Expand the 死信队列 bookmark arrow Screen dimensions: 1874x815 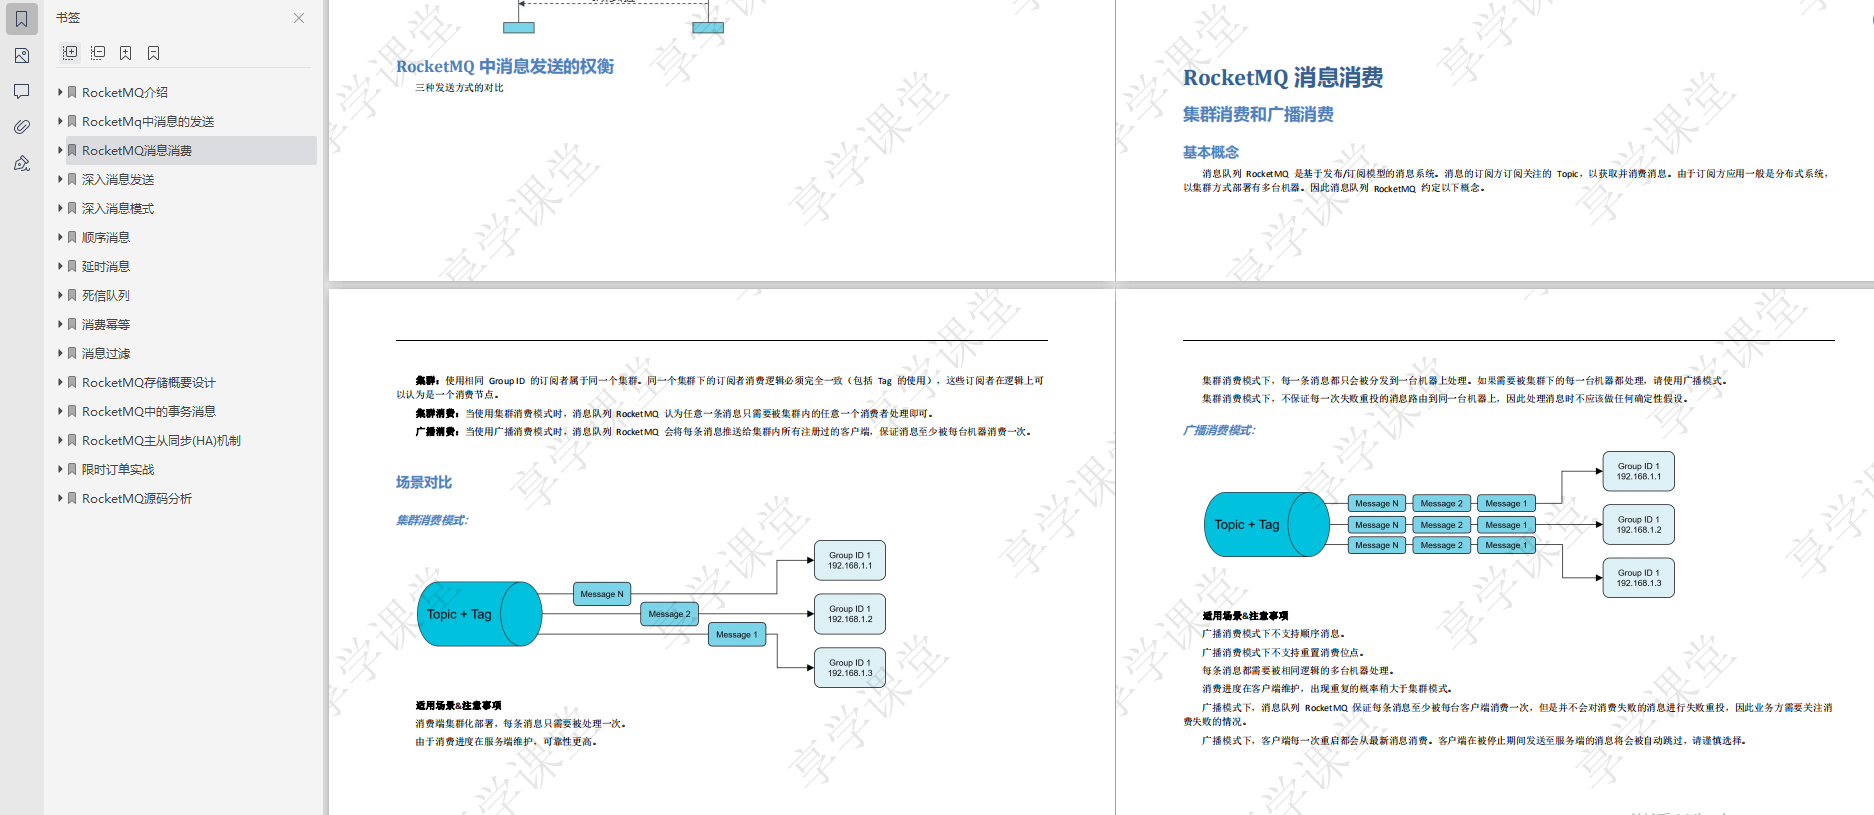click(x=60, y=295)
